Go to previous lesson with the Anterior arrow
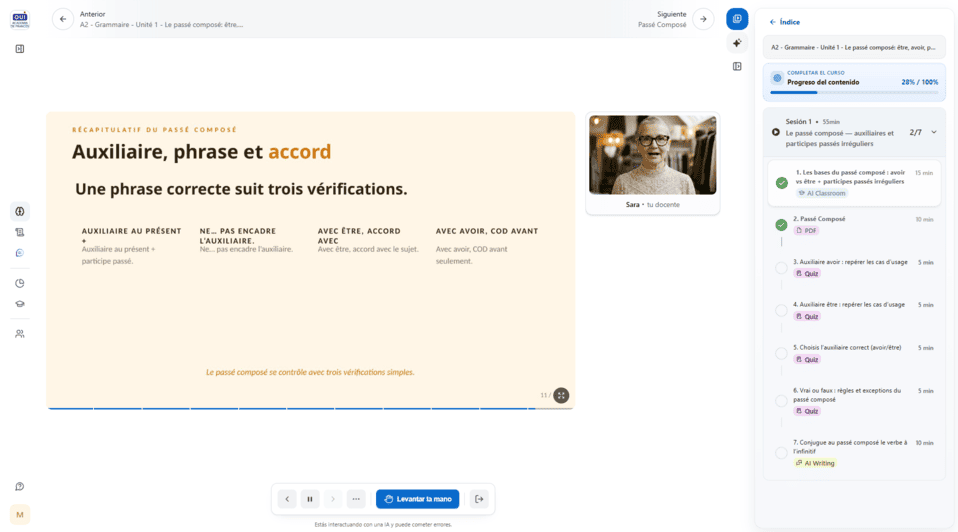Viewport: 958px width, 532px height. tap(63, 19)
